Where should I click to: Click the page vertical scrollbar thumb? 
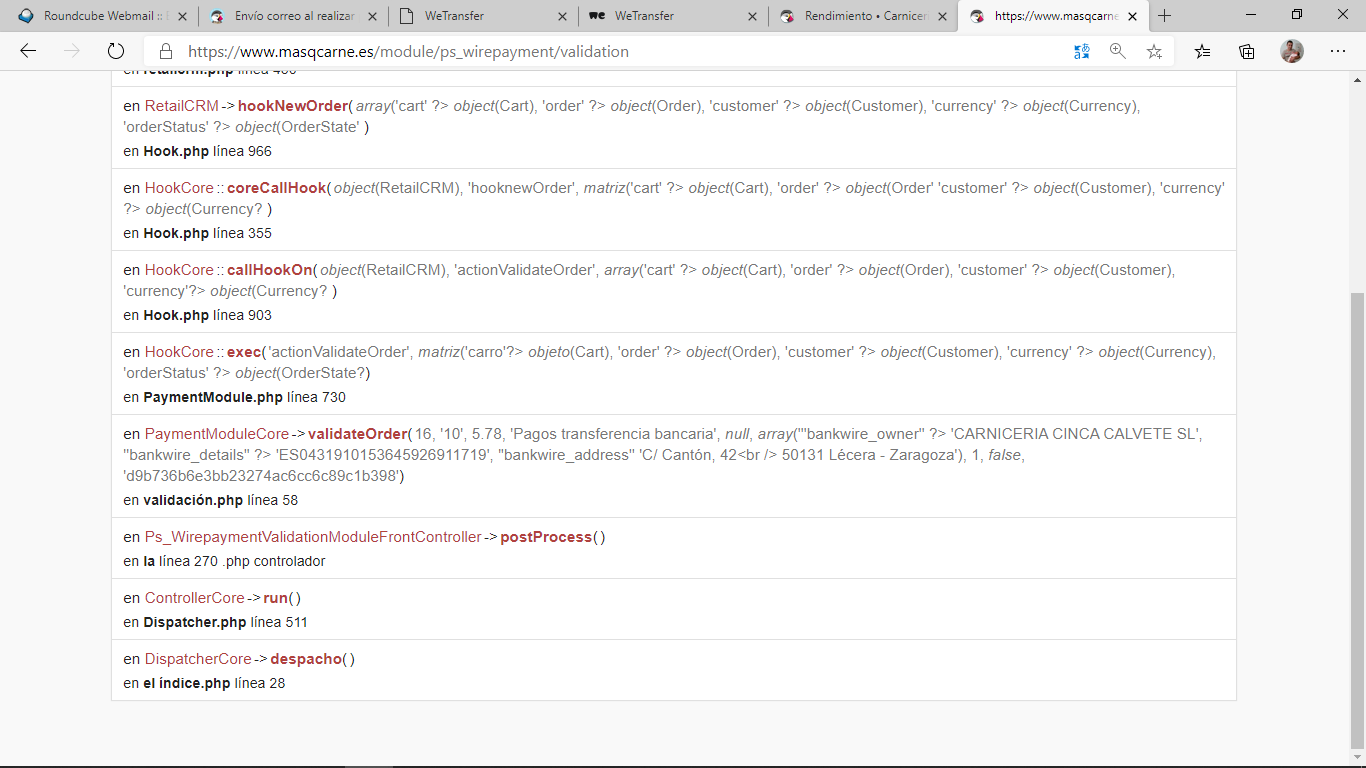1357,520
